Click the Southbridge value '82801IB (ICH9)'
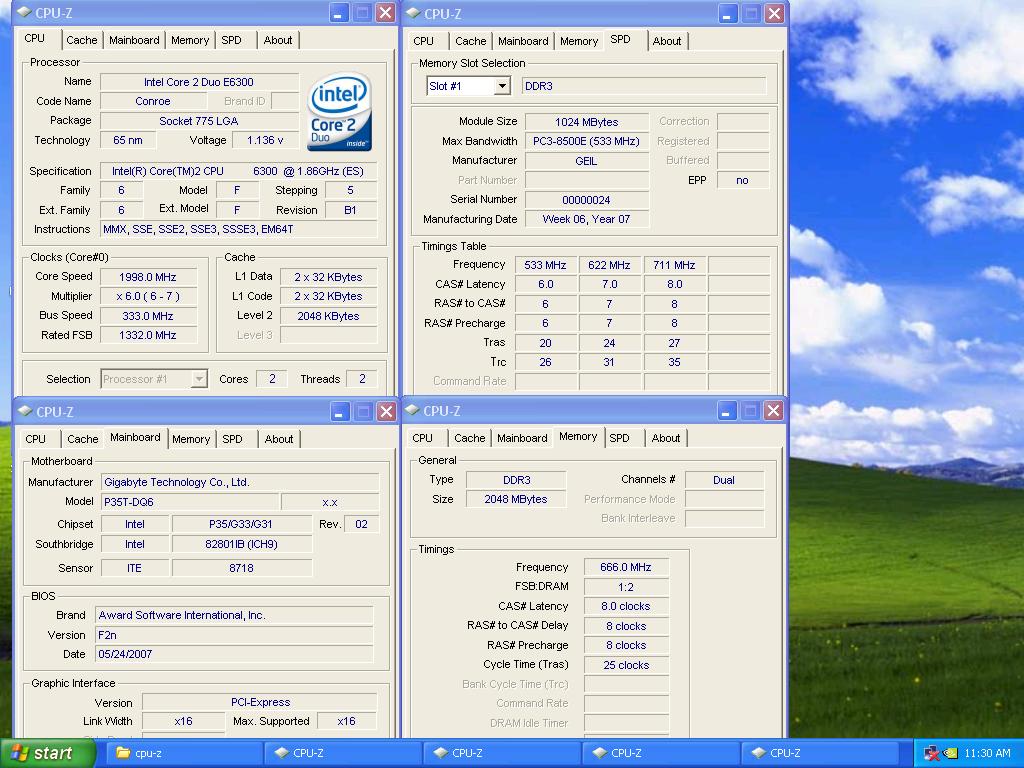Screen dimensions: 1024x768 (x=242, y=544)
